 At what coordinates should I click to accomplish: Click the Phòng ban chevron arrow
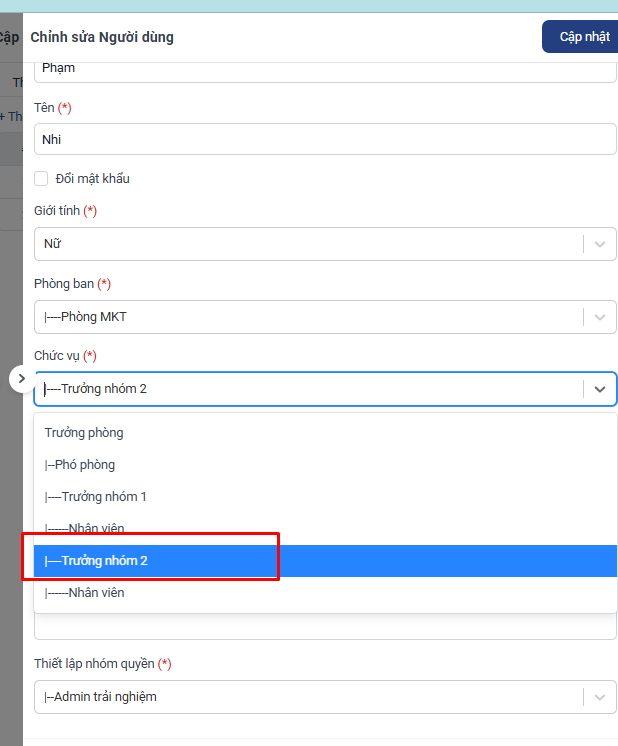click(x=600, y=317)
